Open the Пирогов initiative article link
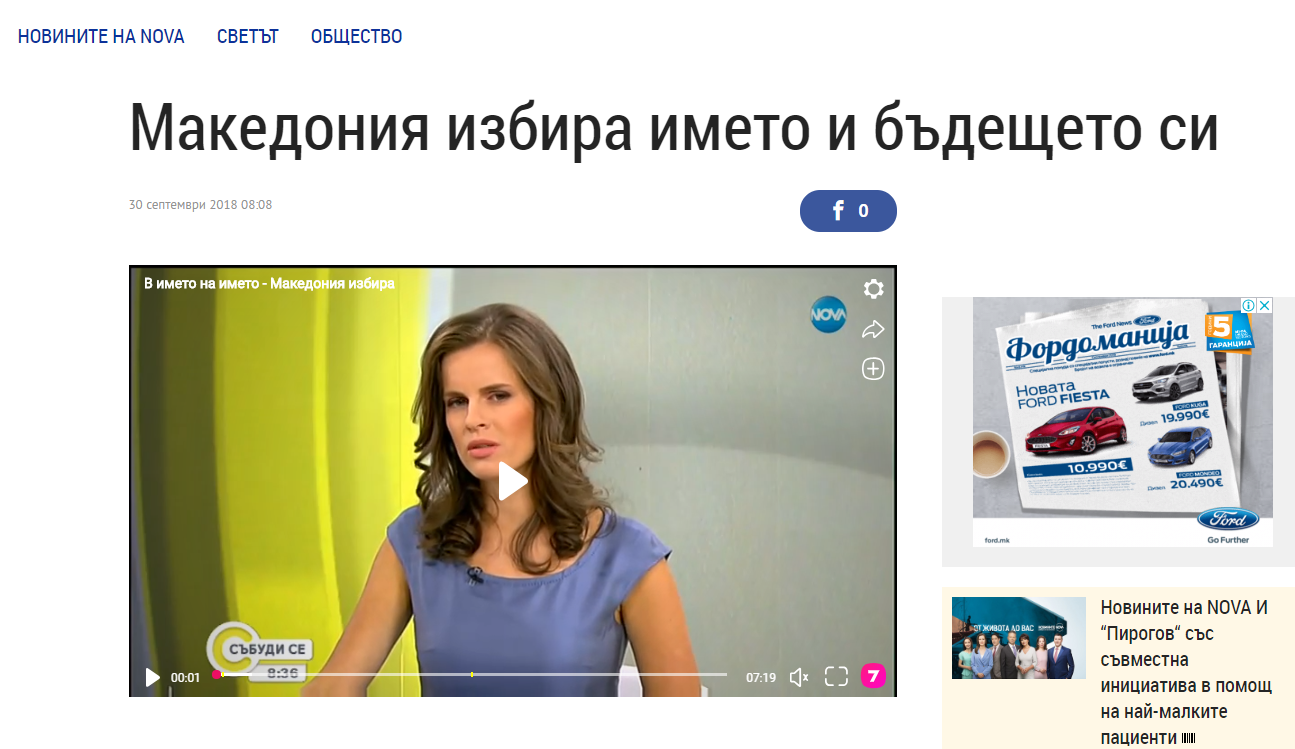The width and height of the screenshot is (1295, 749). [x=1187, y=672]
